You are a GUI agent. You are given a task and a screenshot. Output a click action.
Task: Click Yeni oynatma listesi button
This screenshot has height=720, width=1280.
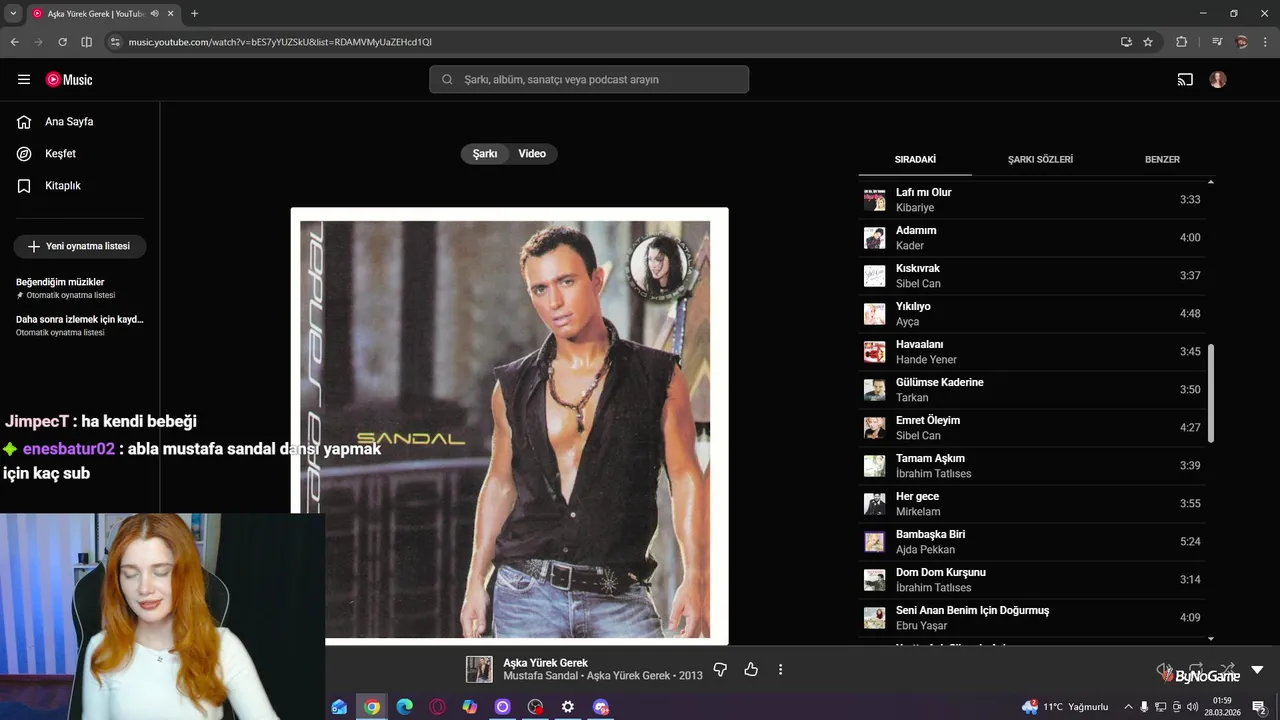pos(80,246)
